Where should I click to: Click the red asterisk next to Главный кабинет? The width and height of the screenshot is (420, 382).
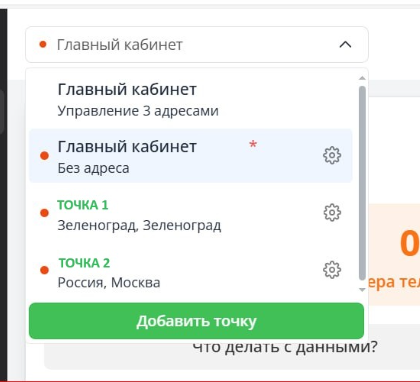pyautogui.click(x=253, y=145)
